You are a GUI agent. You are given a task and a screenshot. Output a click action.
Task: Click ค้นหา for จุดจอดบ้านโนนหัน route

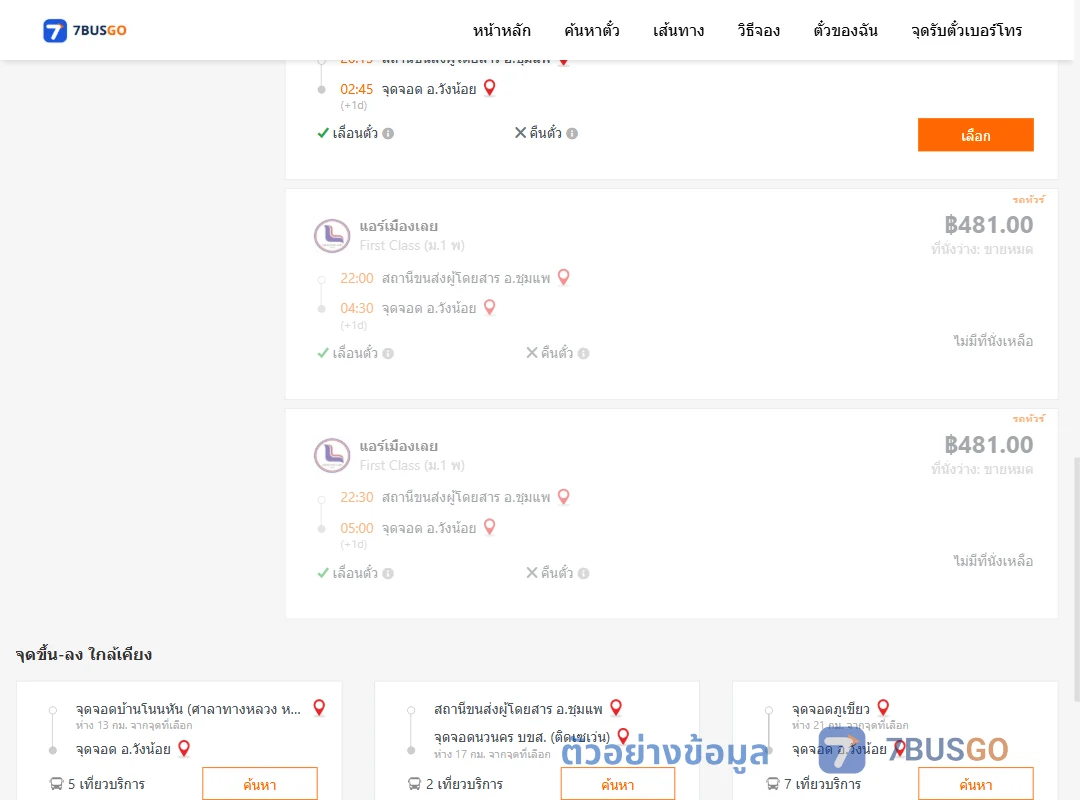(x=260, y=784)
